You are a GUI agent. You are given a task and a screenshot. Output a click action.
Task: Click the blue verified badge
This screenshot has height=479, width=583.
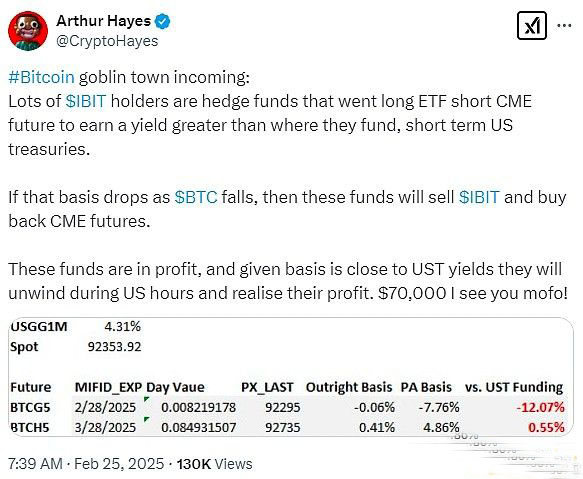tap(162, 21)
